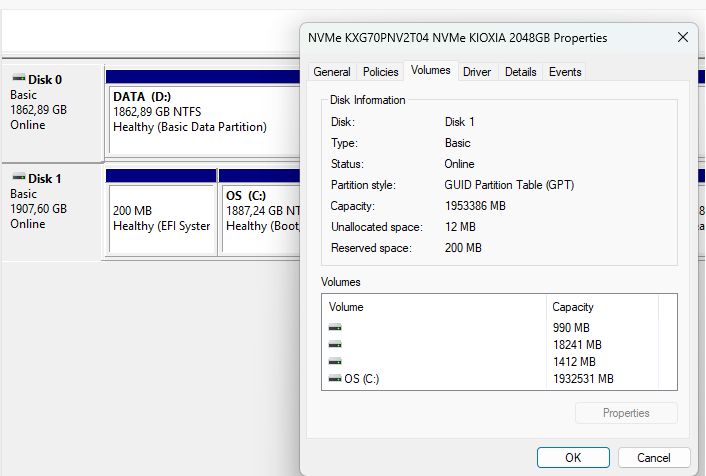Close the KIOXIA Properties dialog
This screenshot has width=706, height=476.
[683, 37]
